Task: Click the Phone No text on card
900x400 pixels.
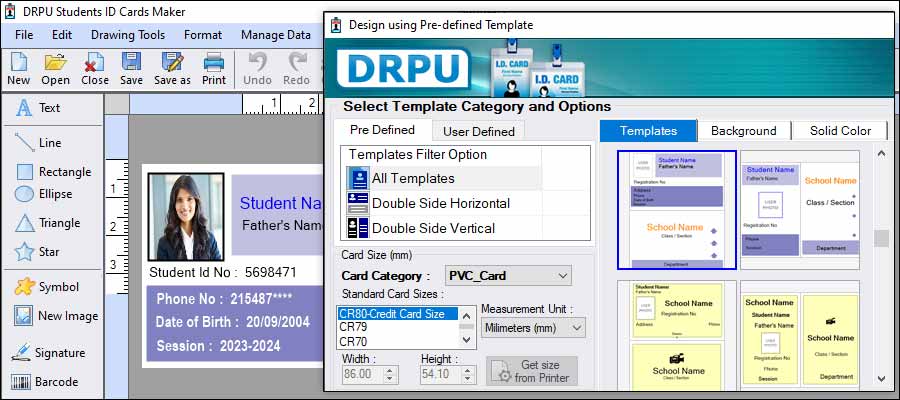Action: click(224, 299)
